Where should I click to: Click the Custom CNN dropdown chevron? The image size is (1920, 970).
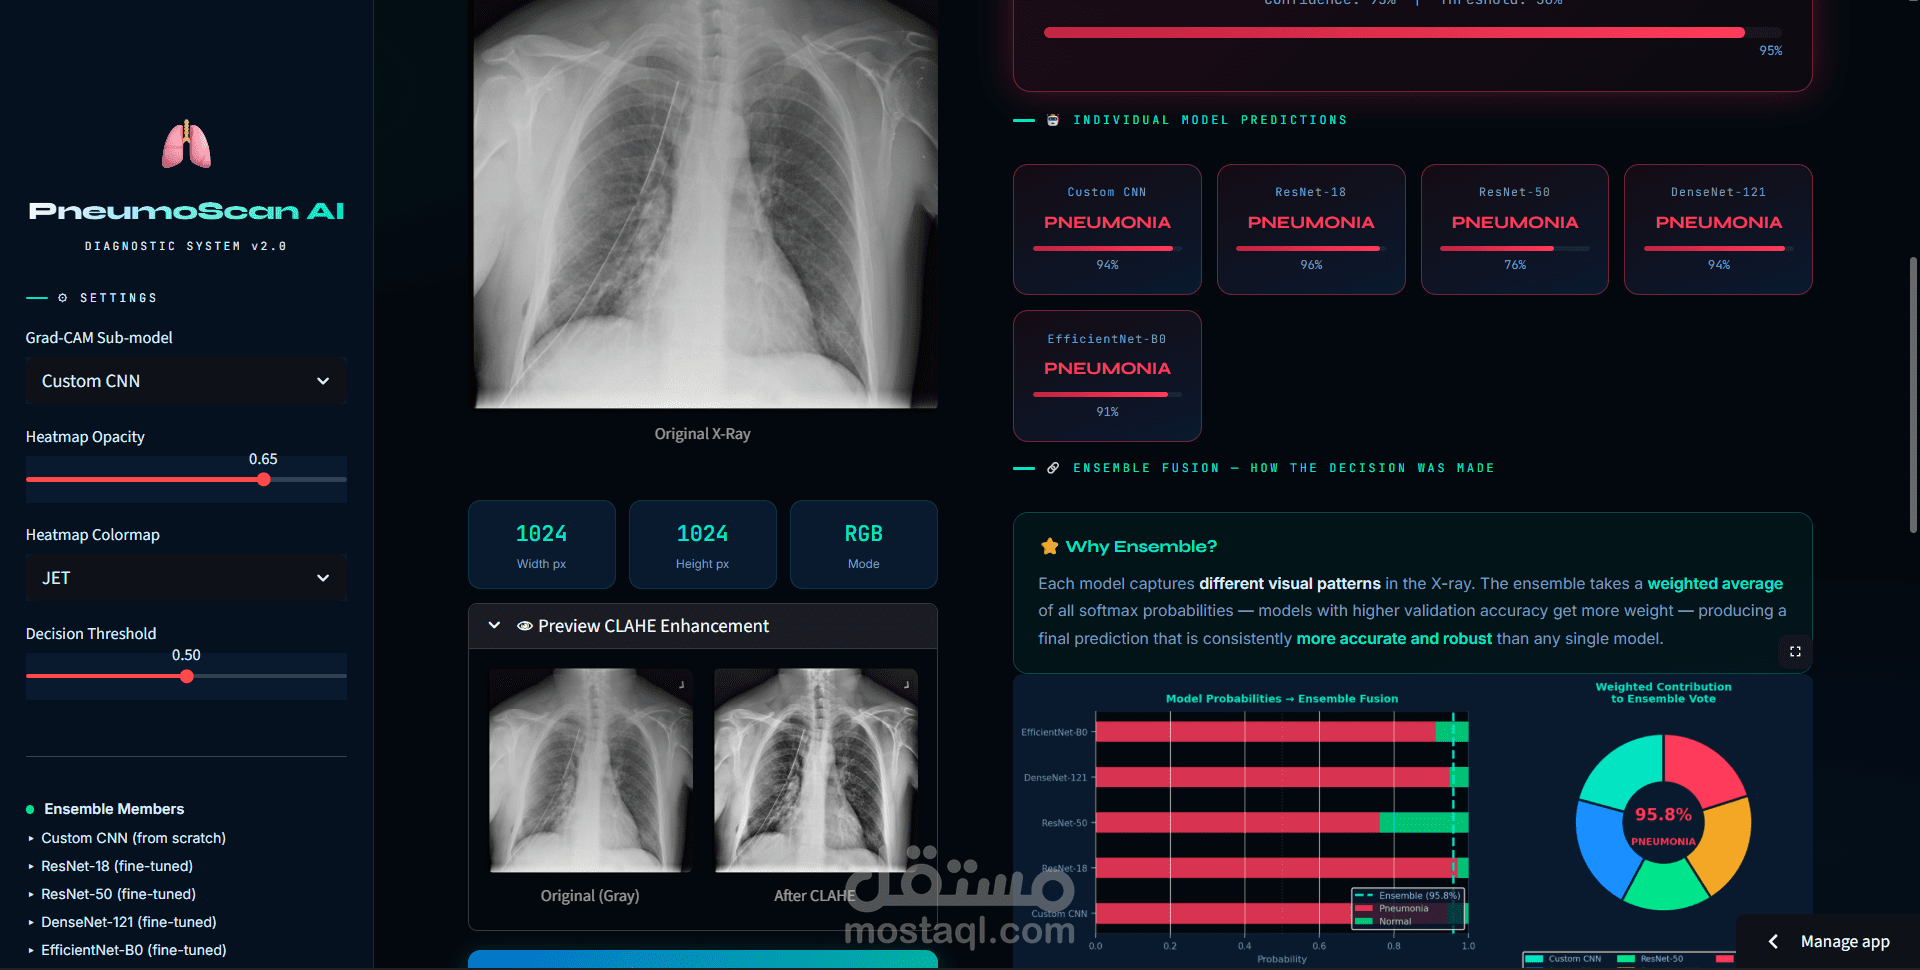pyautogui.click(x=323, y=381)
